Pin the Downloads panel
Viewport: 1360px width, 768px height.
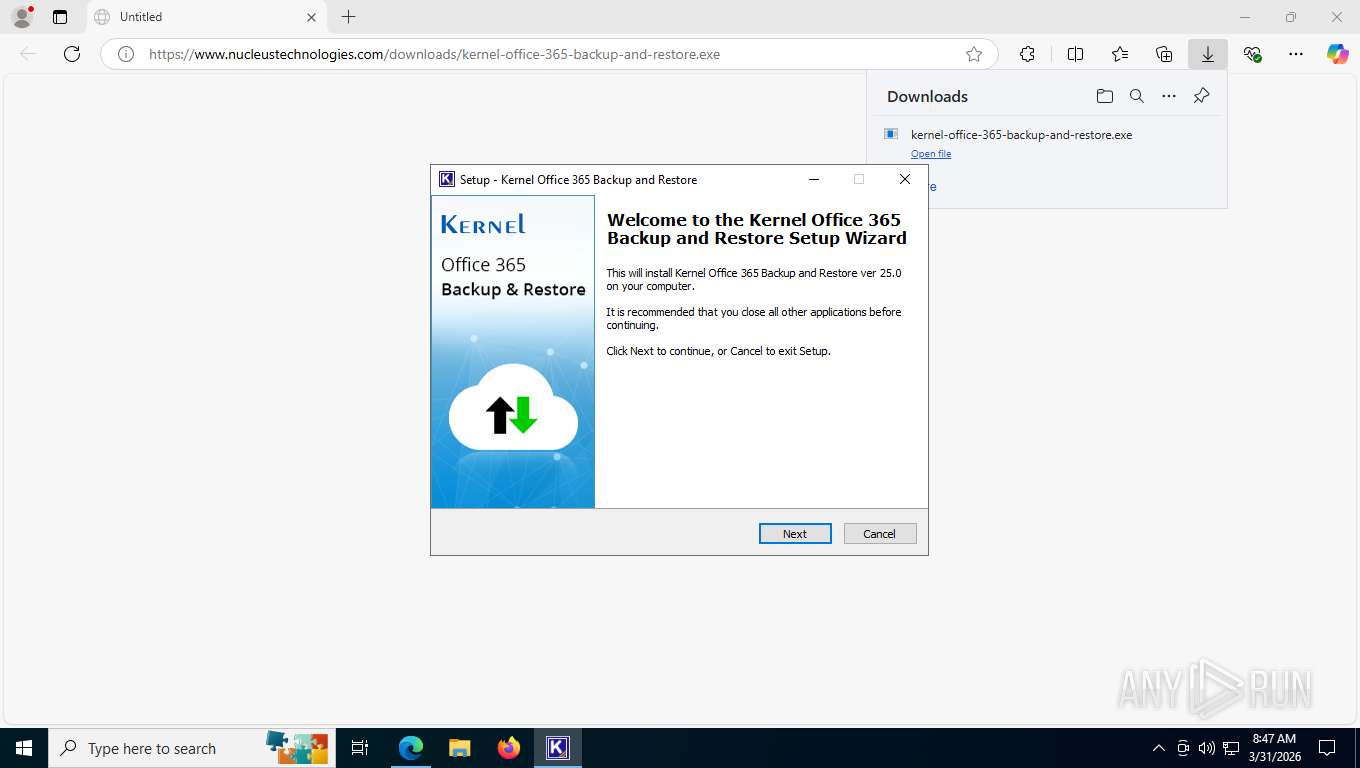[x=1202, y=96]
